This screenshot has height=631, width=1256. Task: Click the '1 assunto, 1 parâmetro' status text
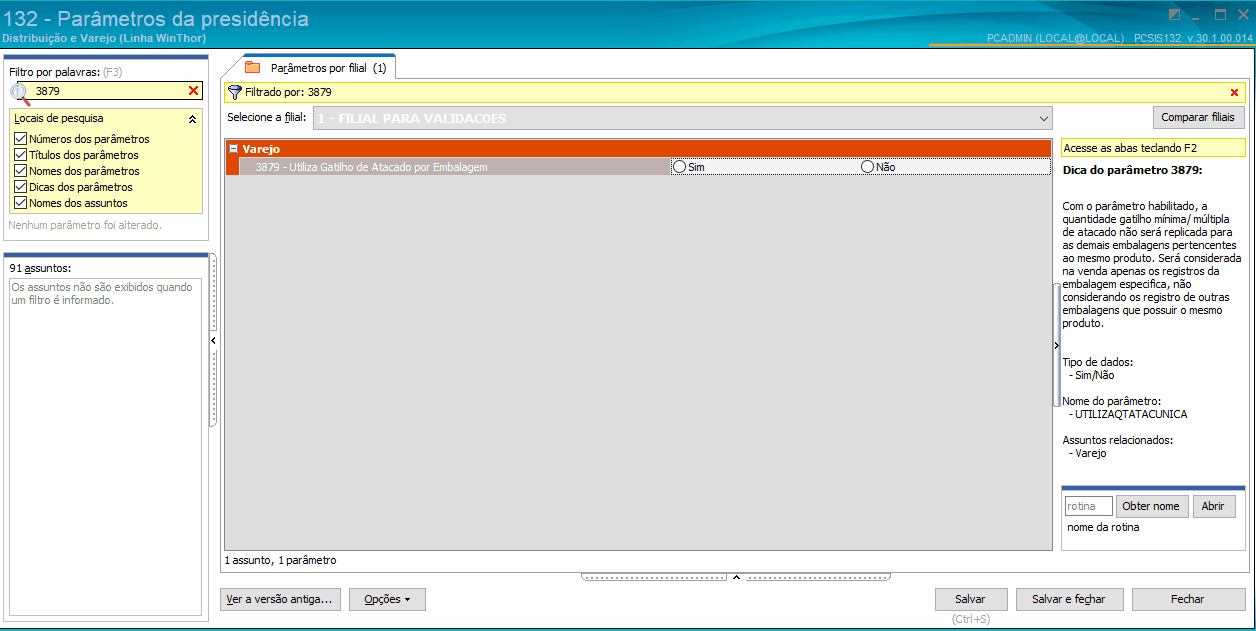tap(280, 560)
